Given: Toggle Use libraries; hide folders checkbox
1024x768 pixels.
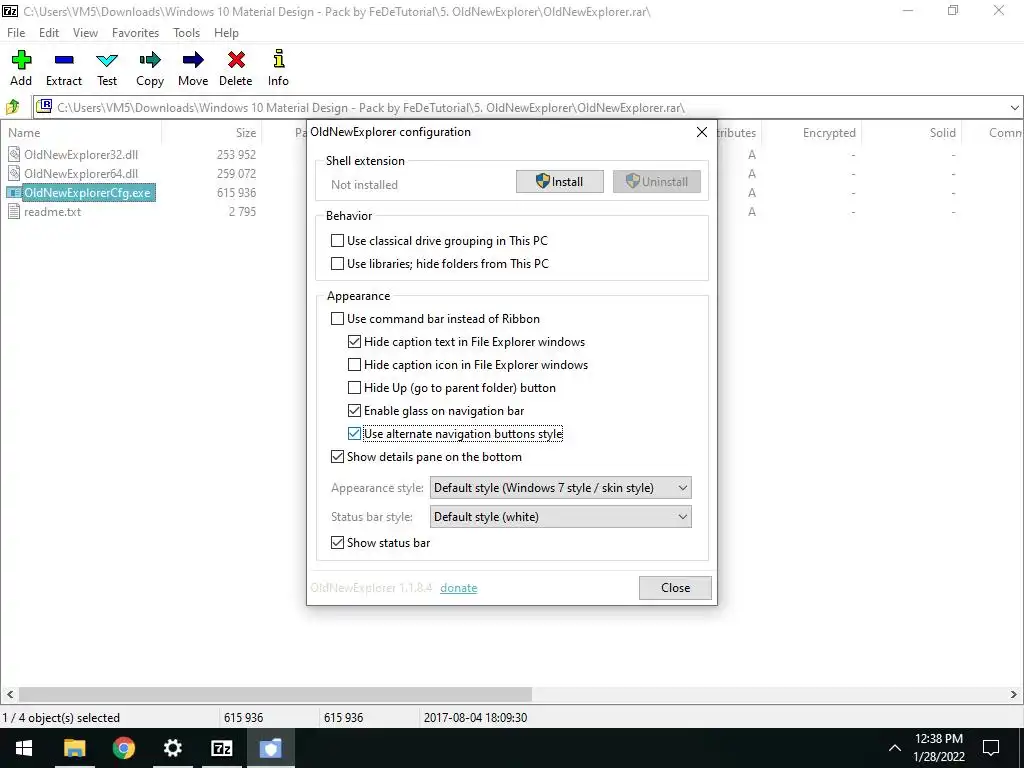Looking at the screenshot, I should [338, 264].
